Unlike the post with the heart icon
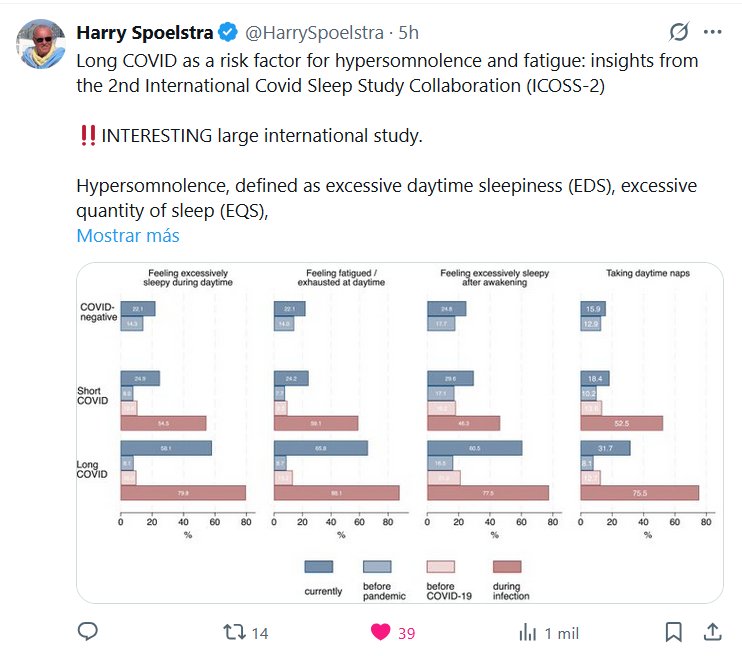 (380, 632)
